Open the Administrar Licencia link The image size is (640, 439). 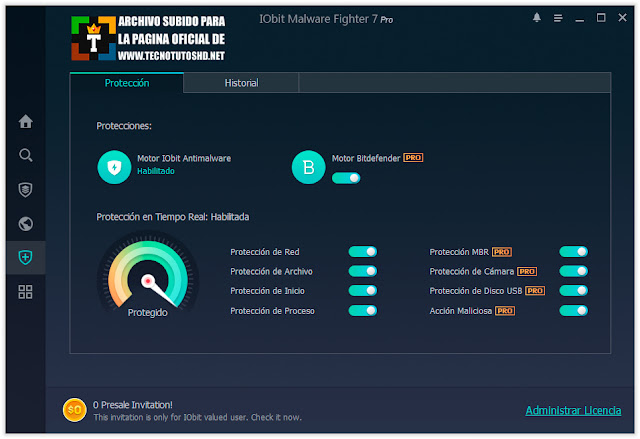point(573,410)
